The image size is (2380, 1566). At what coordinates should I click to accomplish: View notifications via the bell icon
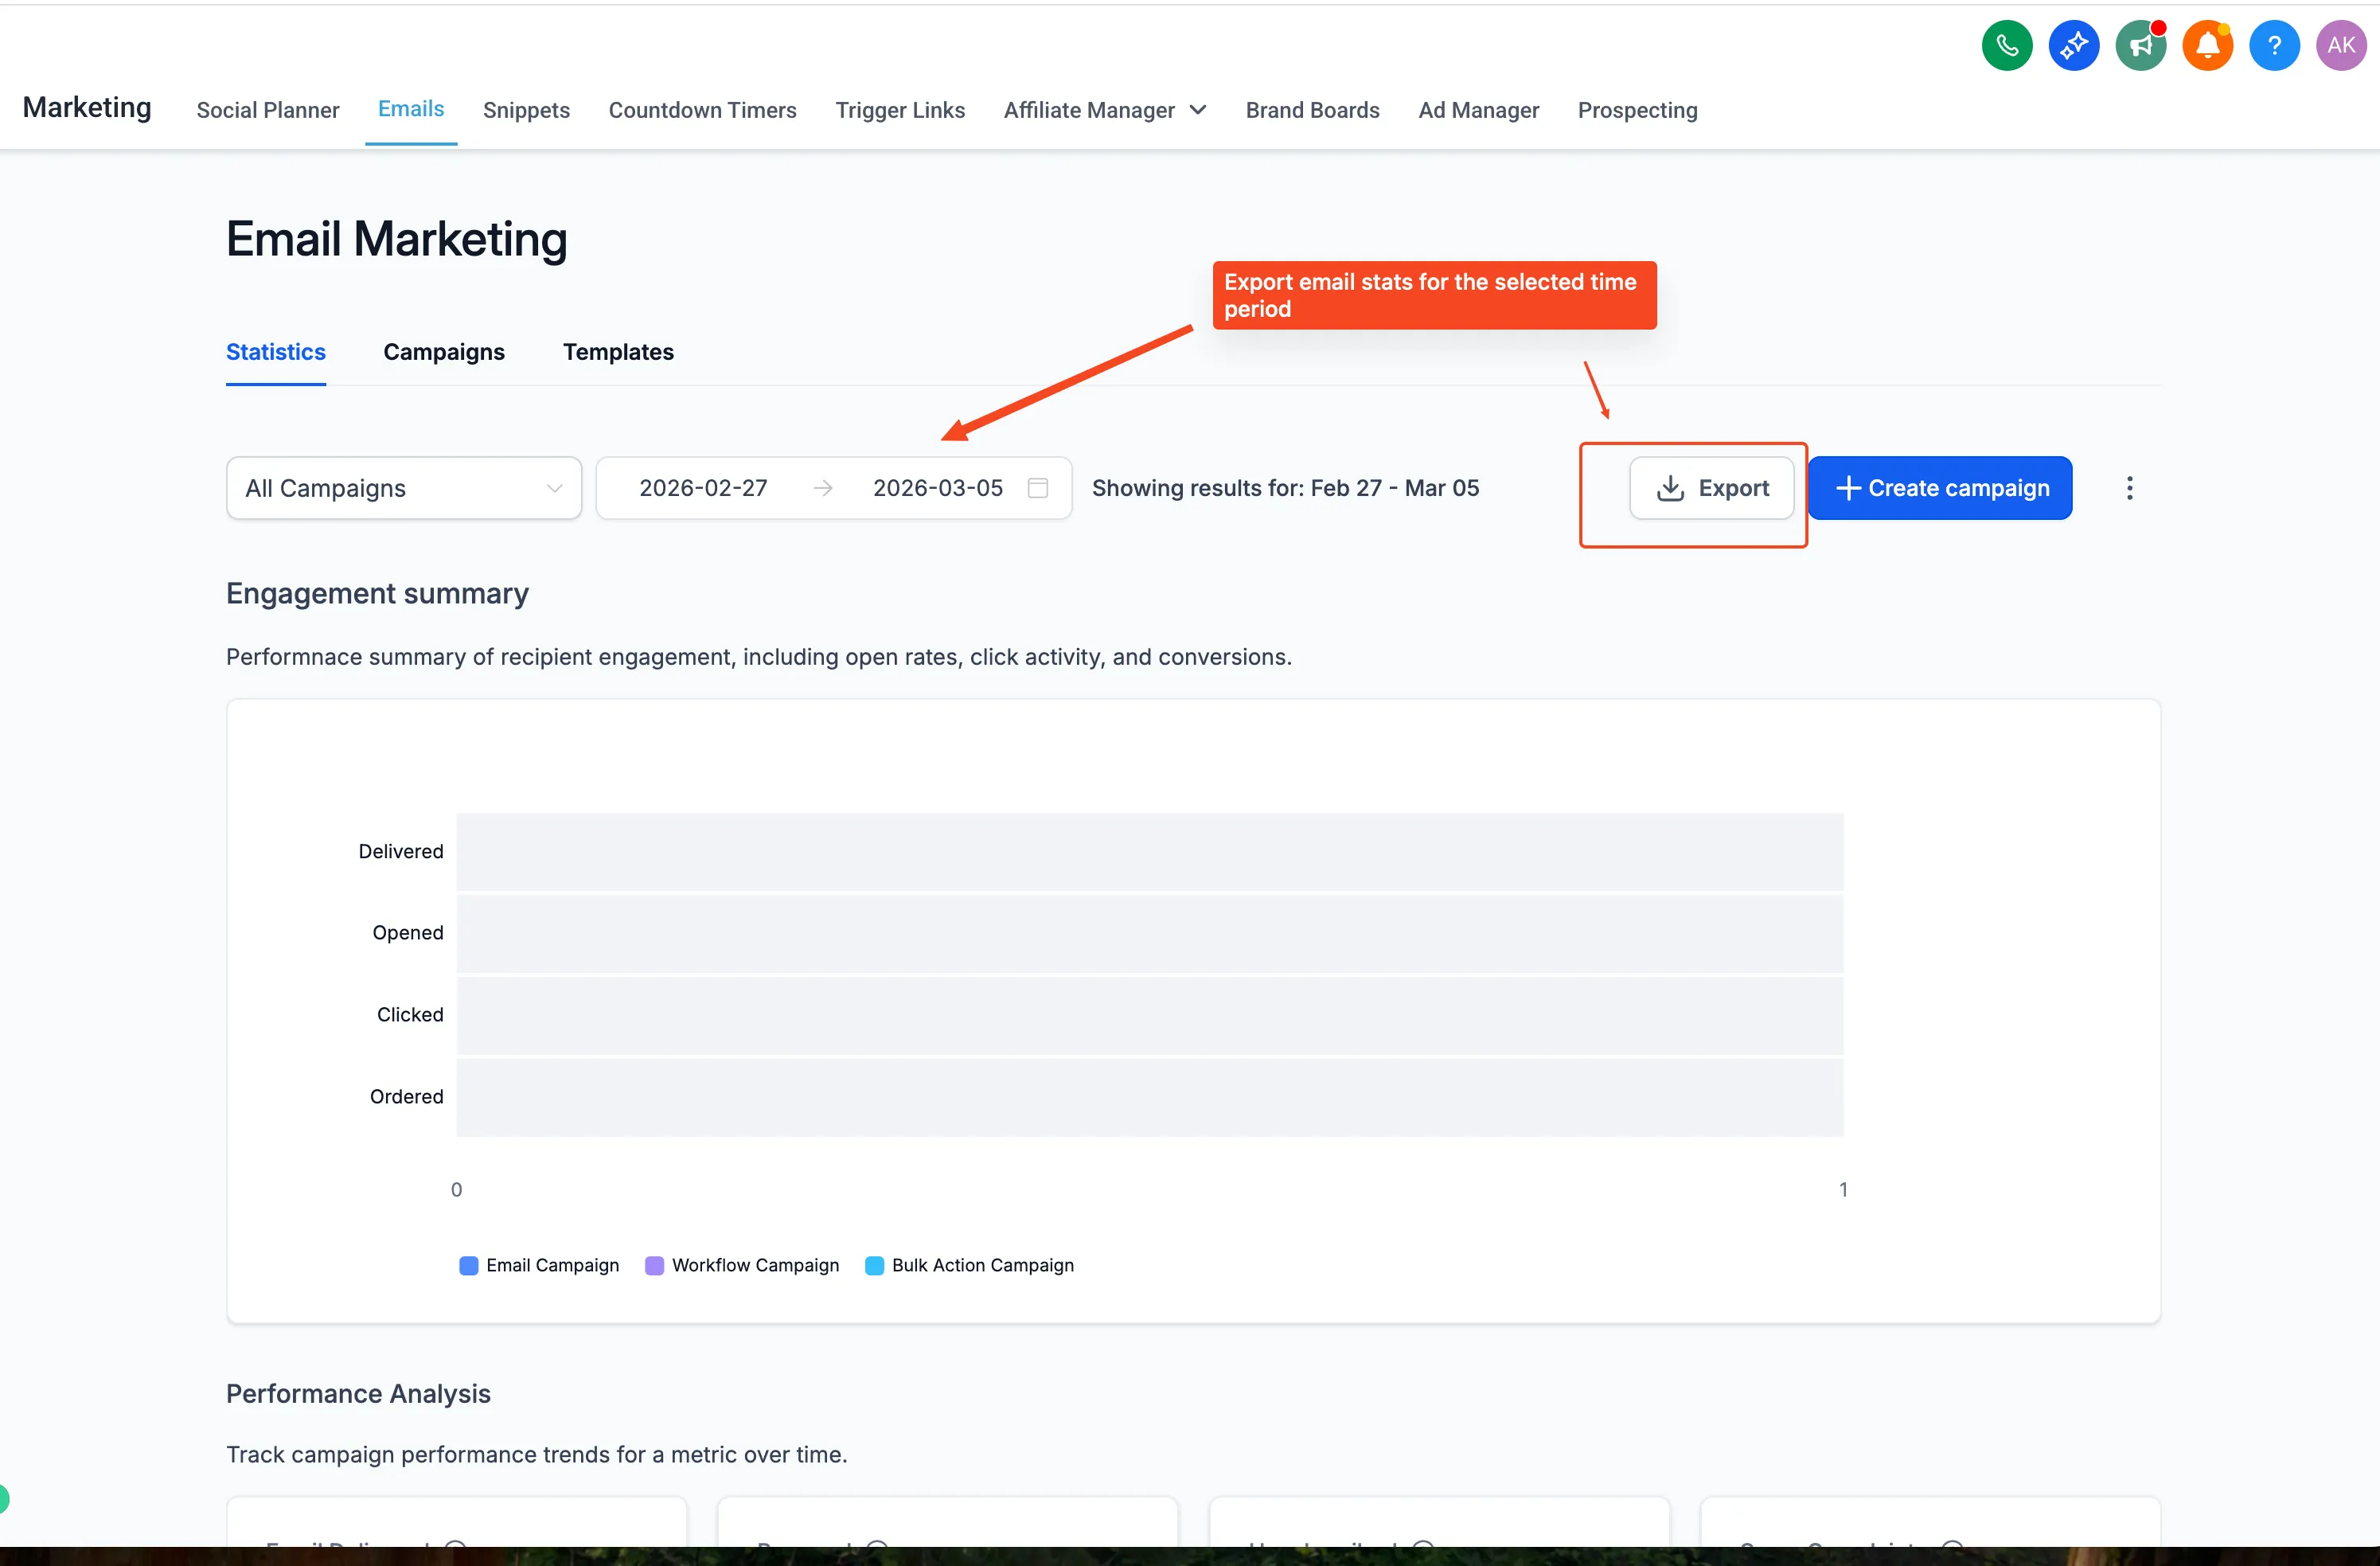click(2207, 45)
